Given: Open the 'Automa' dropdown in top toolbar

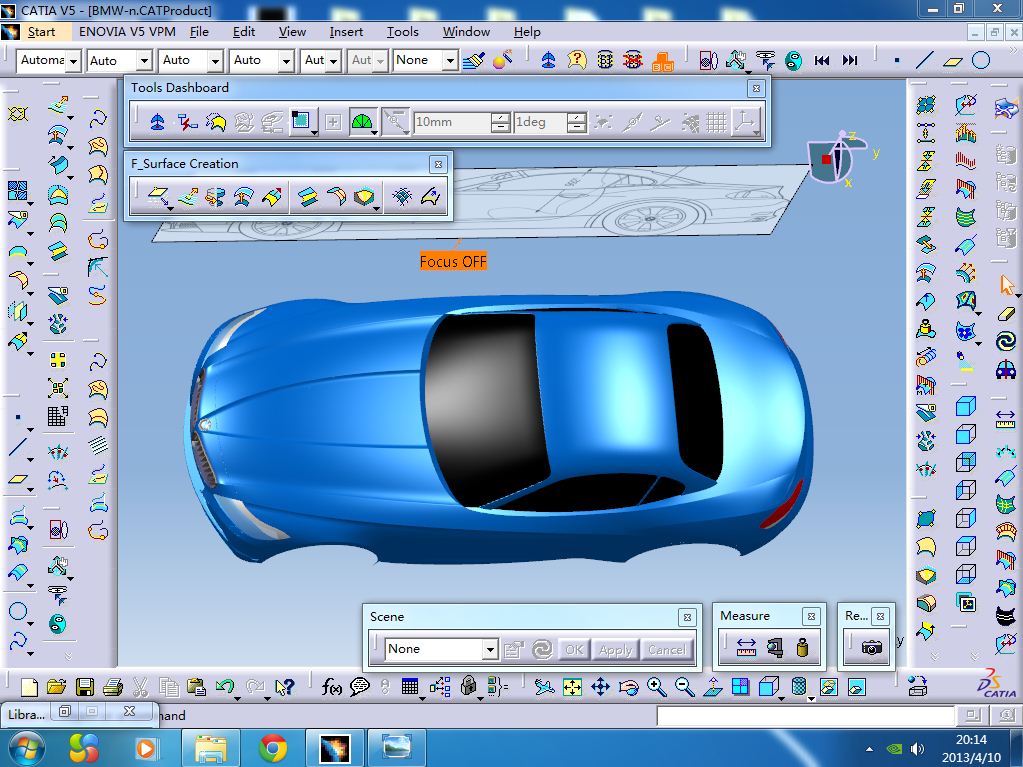Looking at the screenshot, I should (74, 61).
